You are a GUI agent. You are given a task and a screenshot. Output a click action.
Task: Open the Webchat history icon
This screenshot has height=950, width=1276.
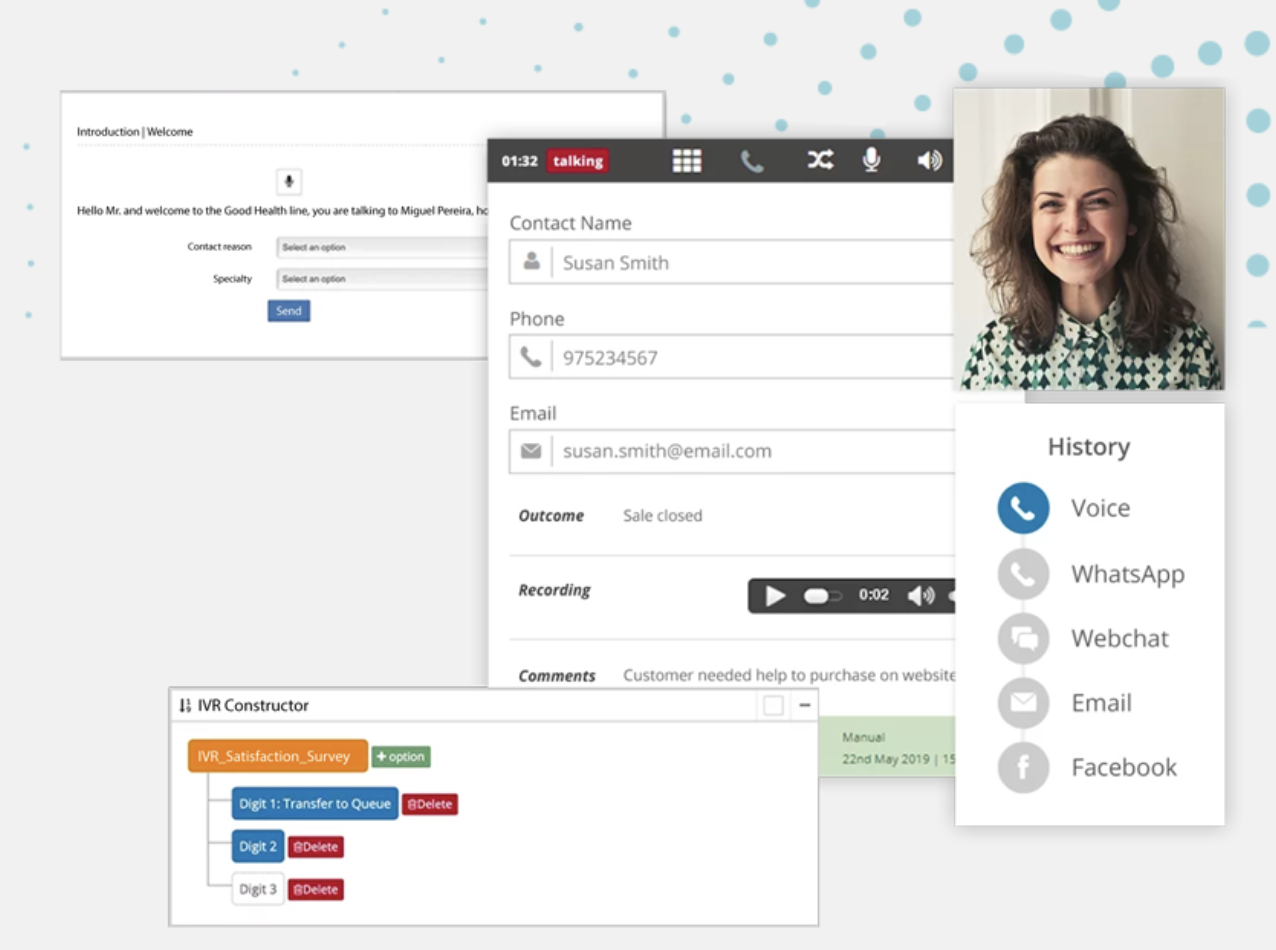[1023, 639]
